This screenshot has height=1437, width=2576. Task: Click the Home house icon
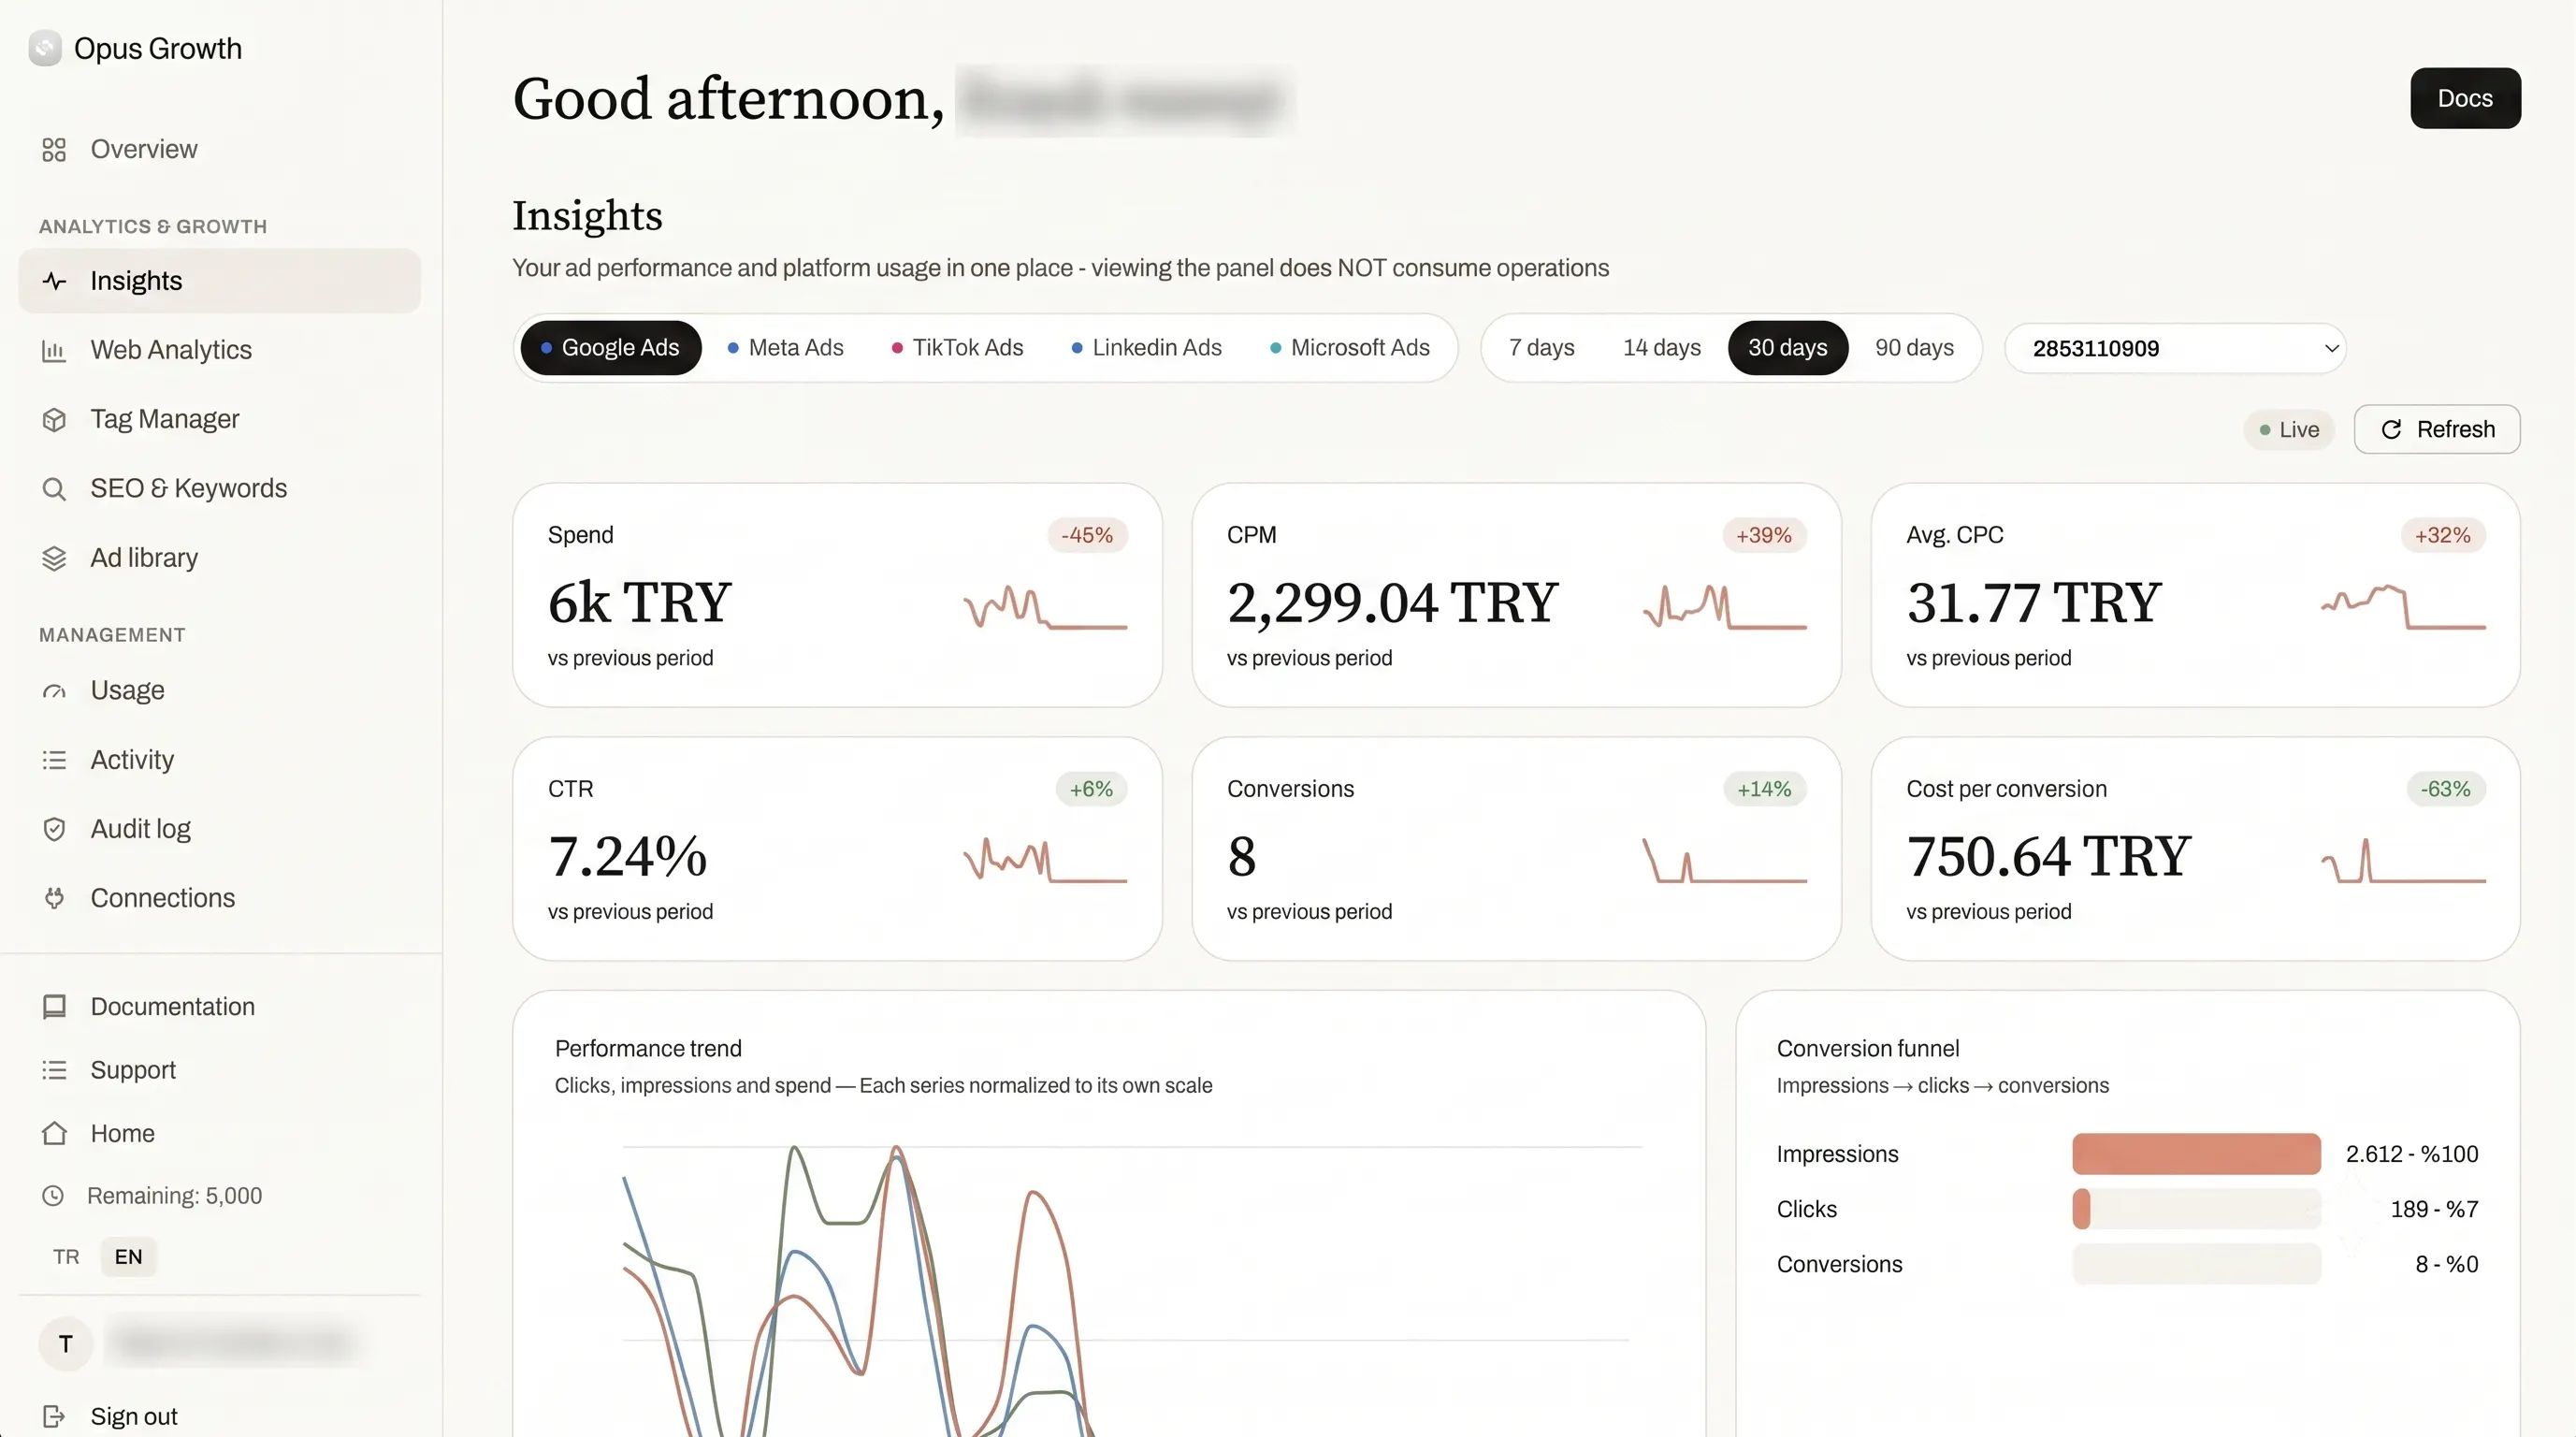[54, 1133]
